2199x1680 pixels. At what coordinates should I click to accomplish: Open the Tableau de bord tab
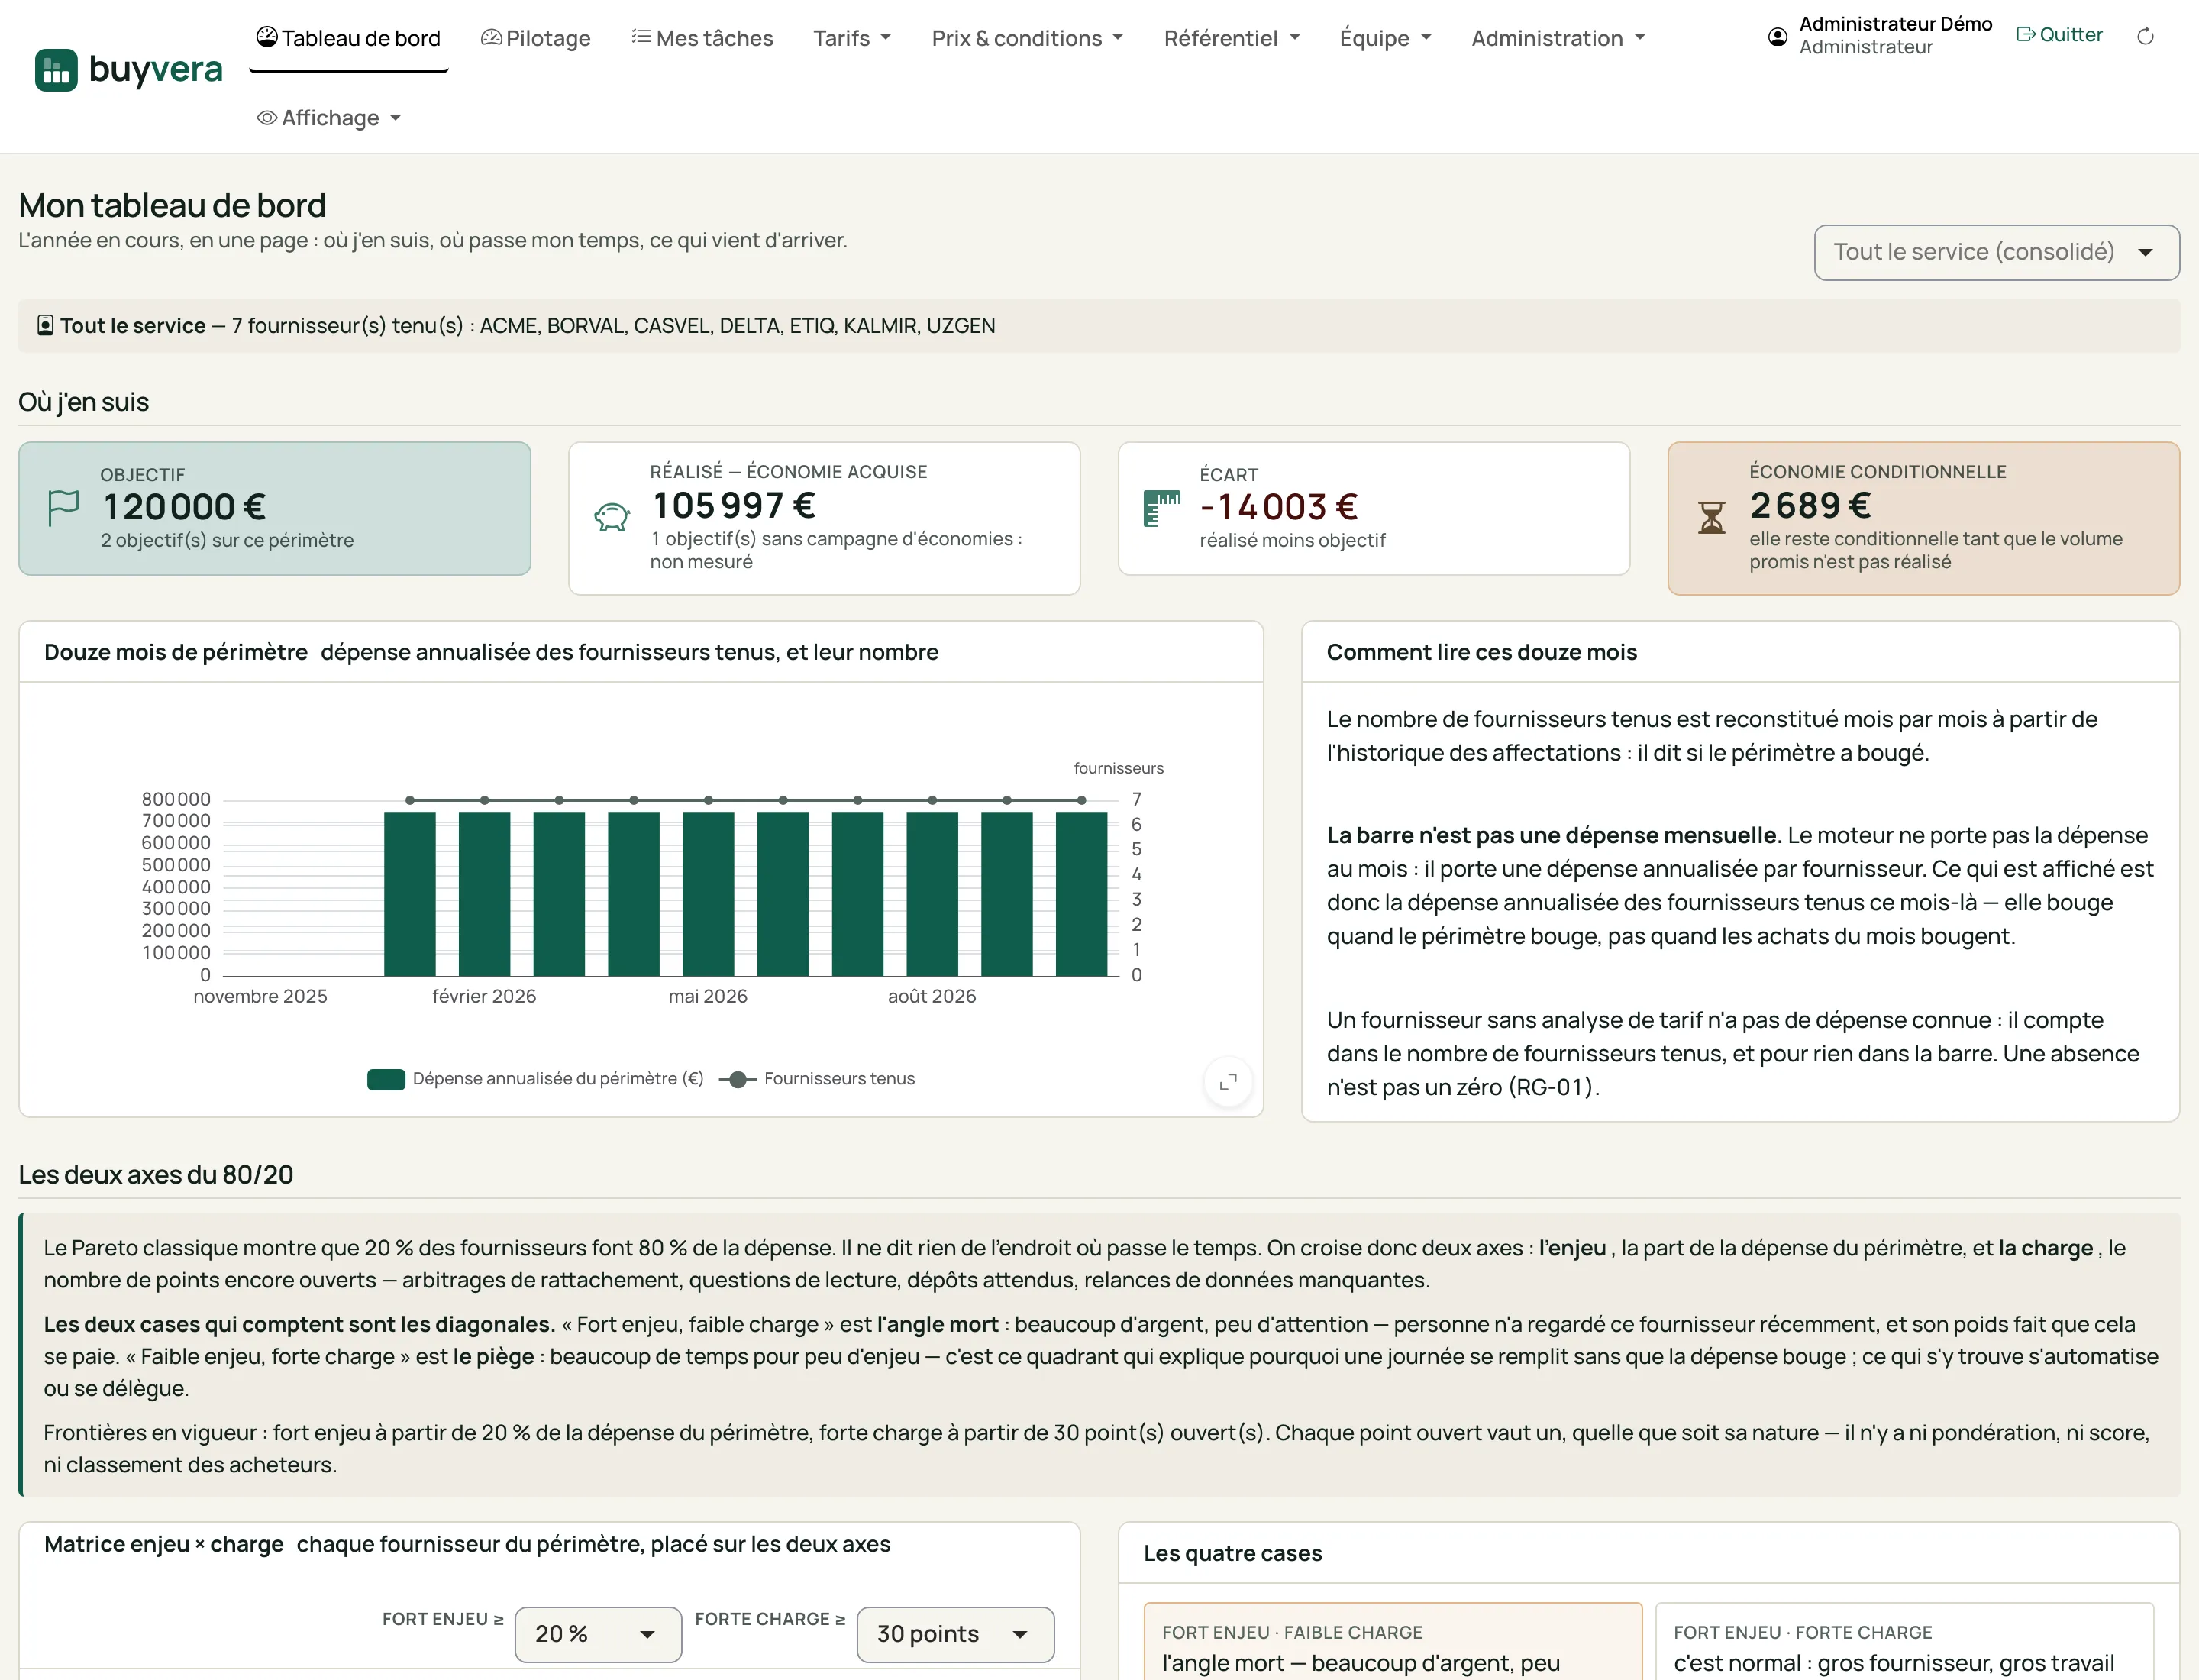coord(348,38)
